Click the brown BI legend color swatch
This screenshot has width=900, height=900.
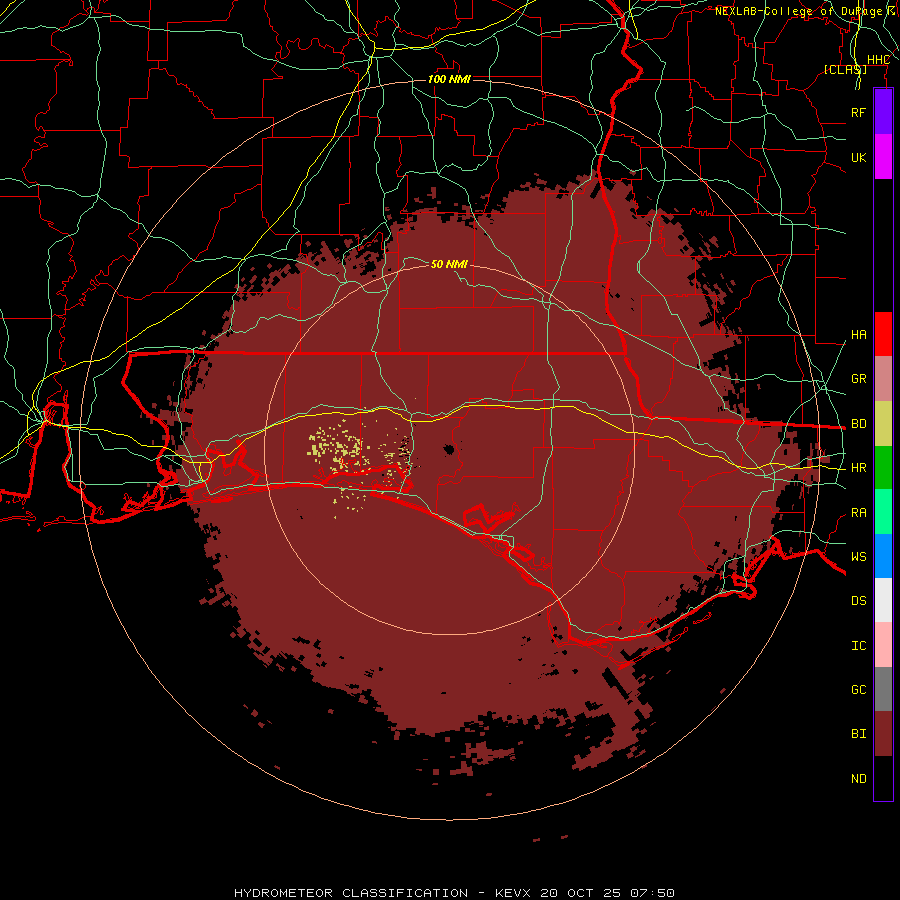(883, 734)
